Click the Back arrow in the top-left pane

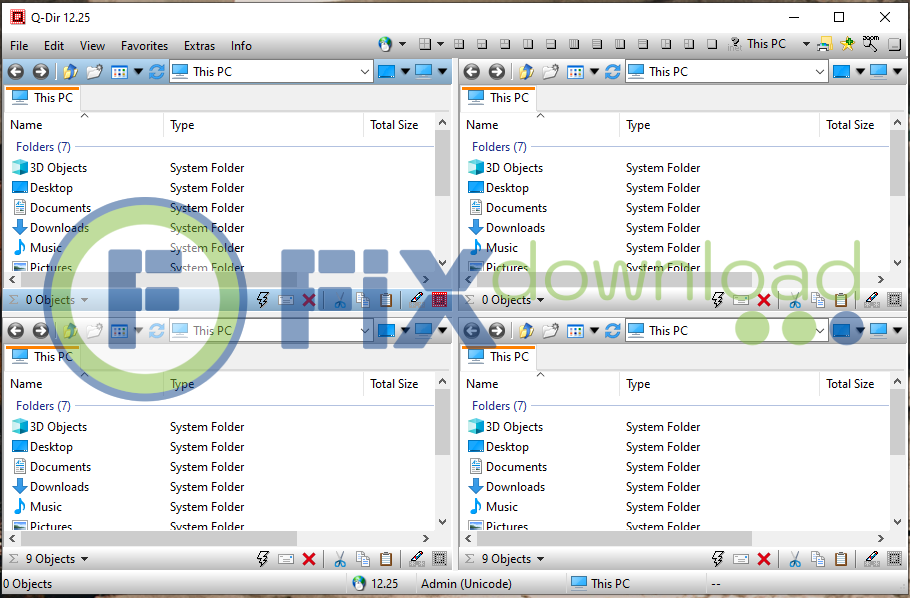16,71
